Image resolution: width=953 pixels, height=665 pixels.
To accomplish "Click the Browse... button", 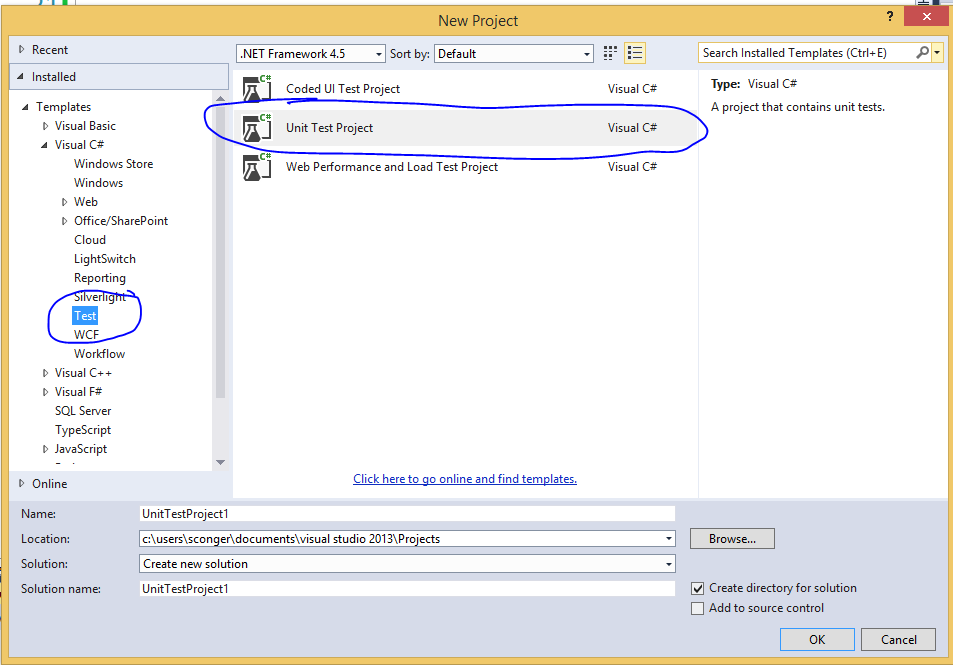I will coord(732,539).
